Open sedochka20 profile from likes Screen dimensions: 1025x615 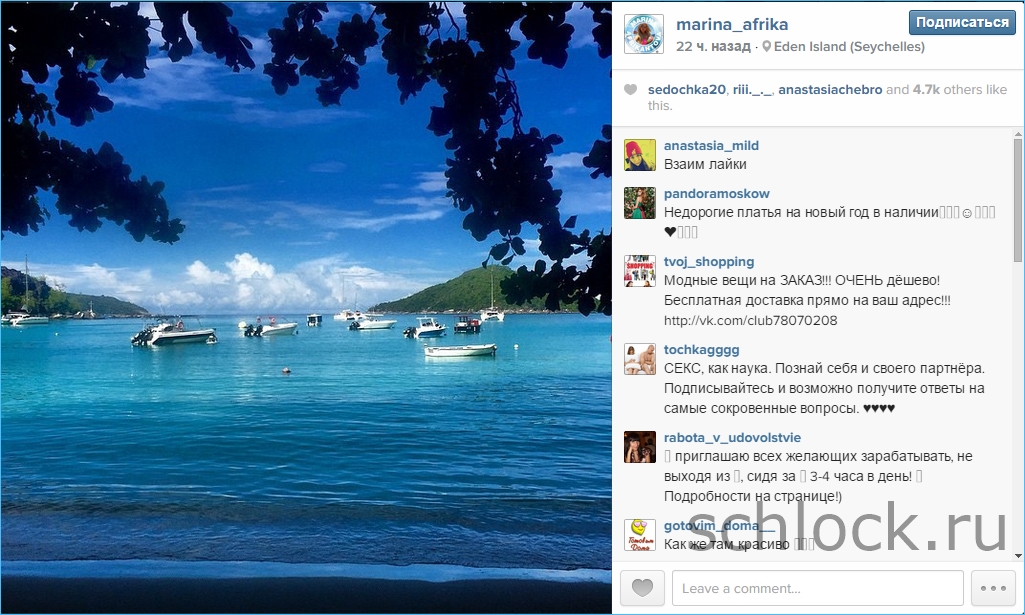(686, 90)
